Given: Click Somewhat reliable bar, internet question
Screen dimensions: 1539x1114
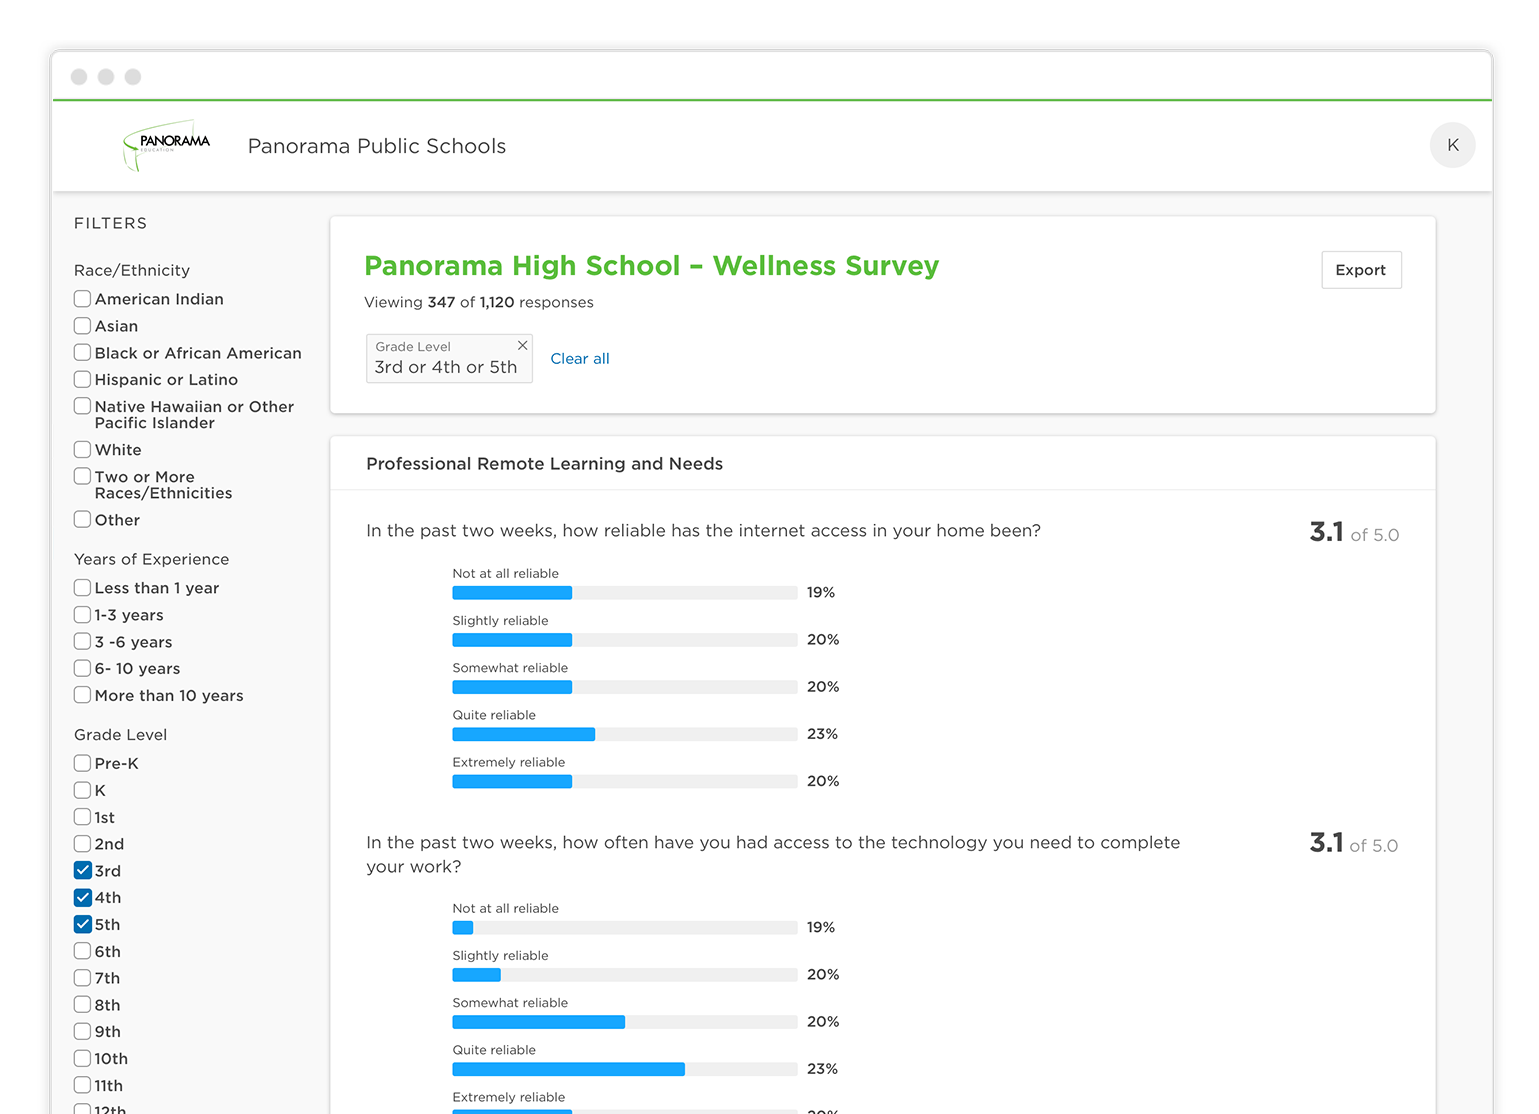Looking at the screenshot, I should pyautogui.click(x=625, y=687).
